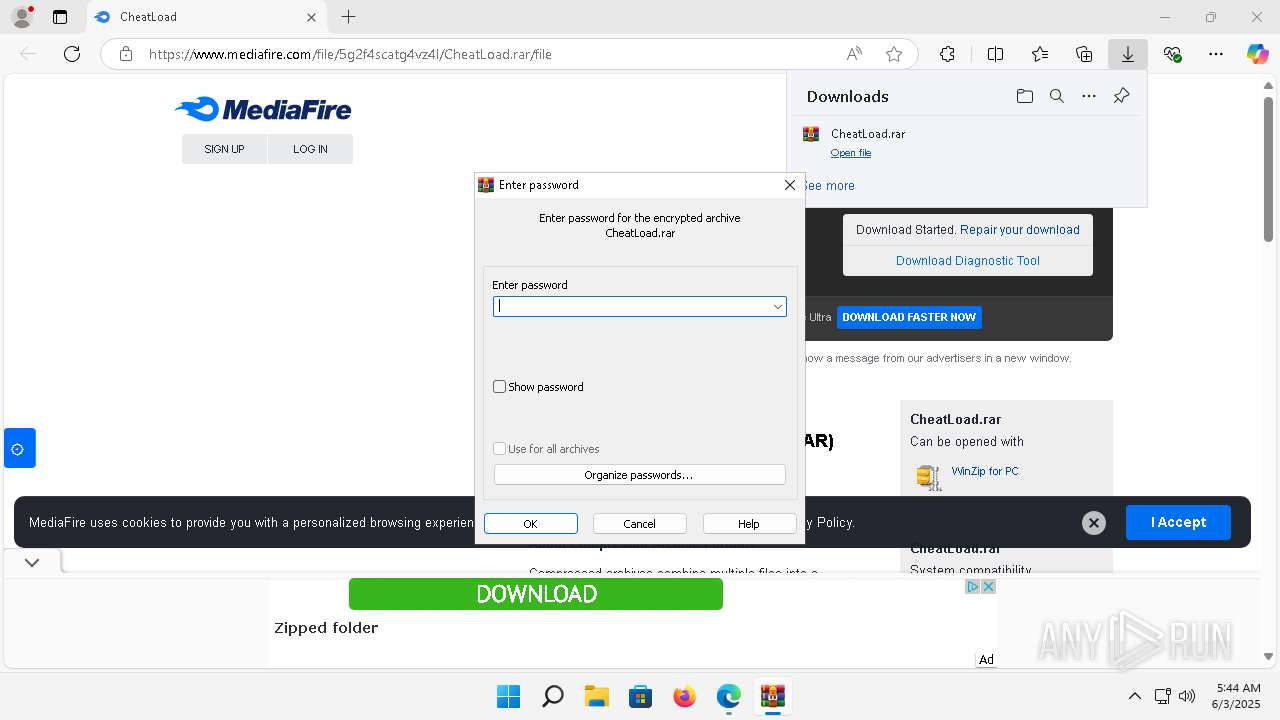
Task: Open Organize passwords dialog
Action: point(639,475)
